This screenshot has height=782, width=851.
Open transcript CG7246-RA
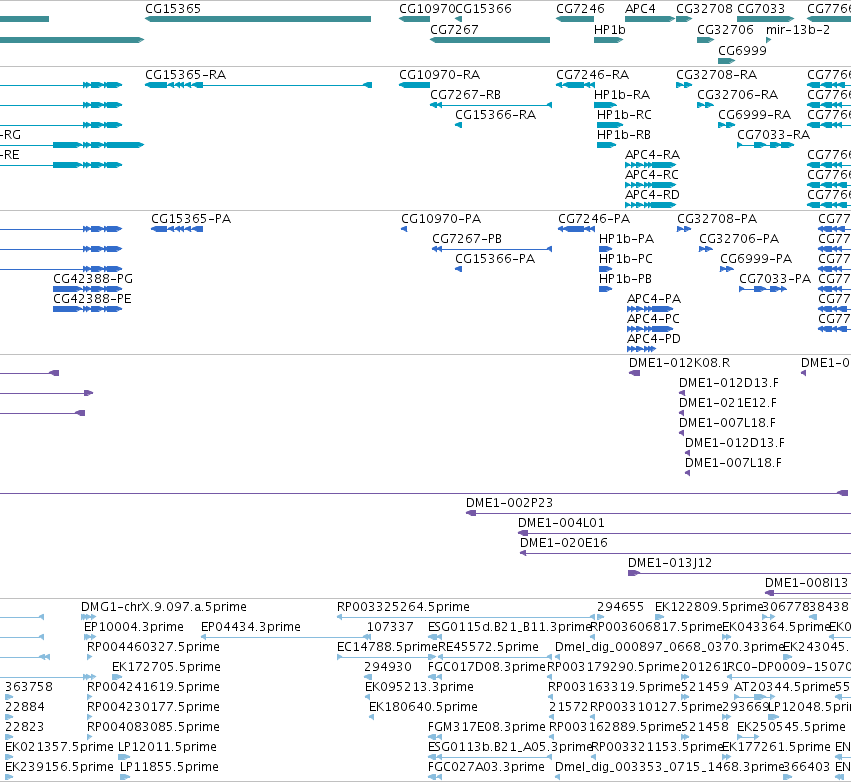[x=592, y=75]
